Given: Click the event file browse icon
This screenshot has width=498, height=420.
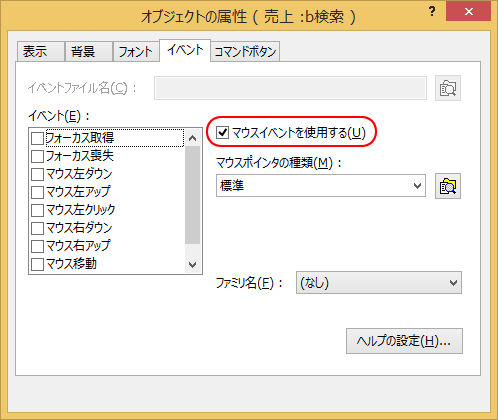Looking at the screenshot, I should 448,88.
